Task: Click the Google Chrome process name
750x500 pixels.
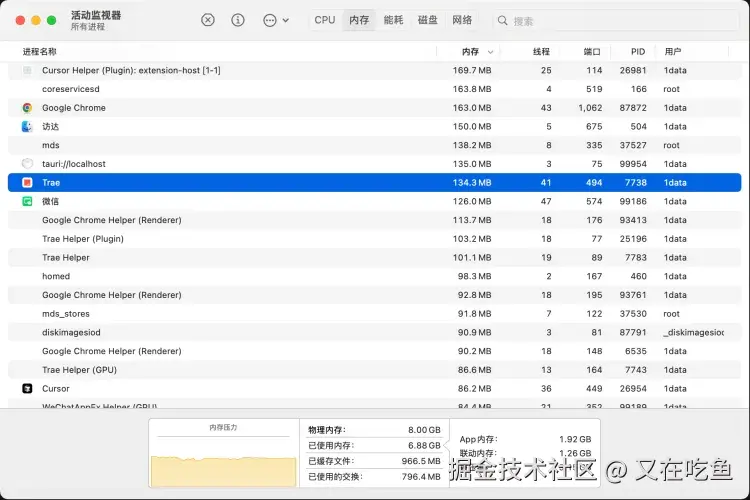Action: click(x=74, y=108)
